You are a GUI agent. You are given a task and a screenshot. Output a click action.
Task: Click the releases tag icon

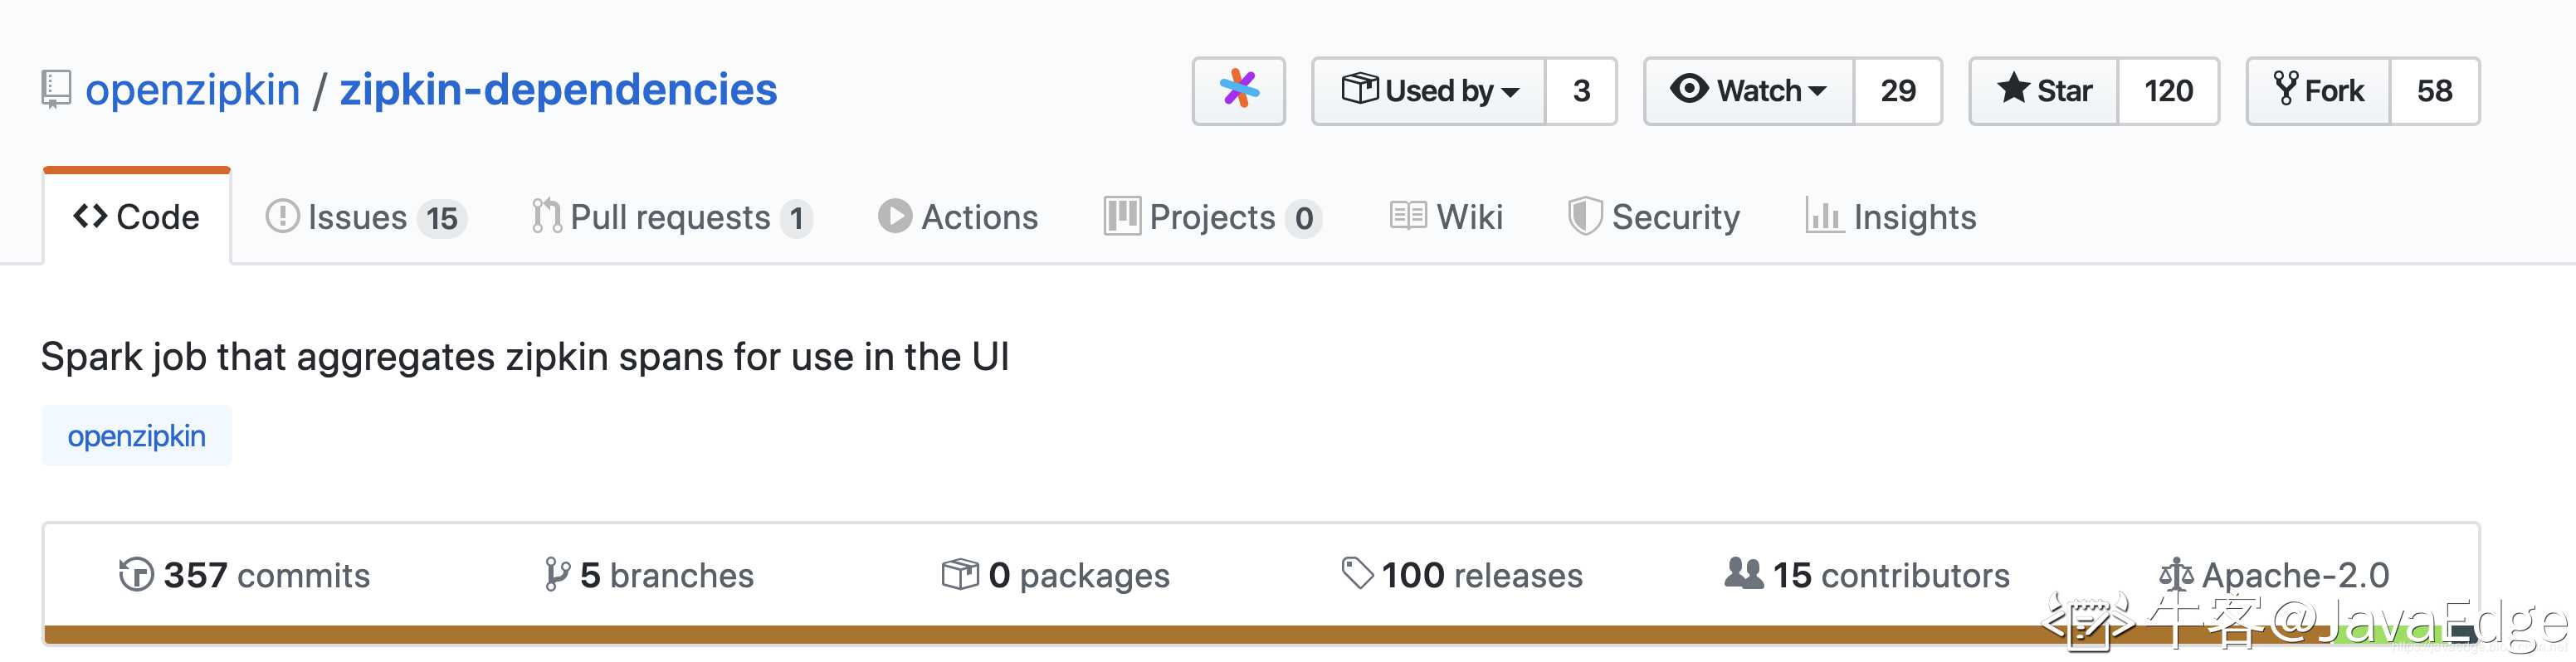[1357, 574]
